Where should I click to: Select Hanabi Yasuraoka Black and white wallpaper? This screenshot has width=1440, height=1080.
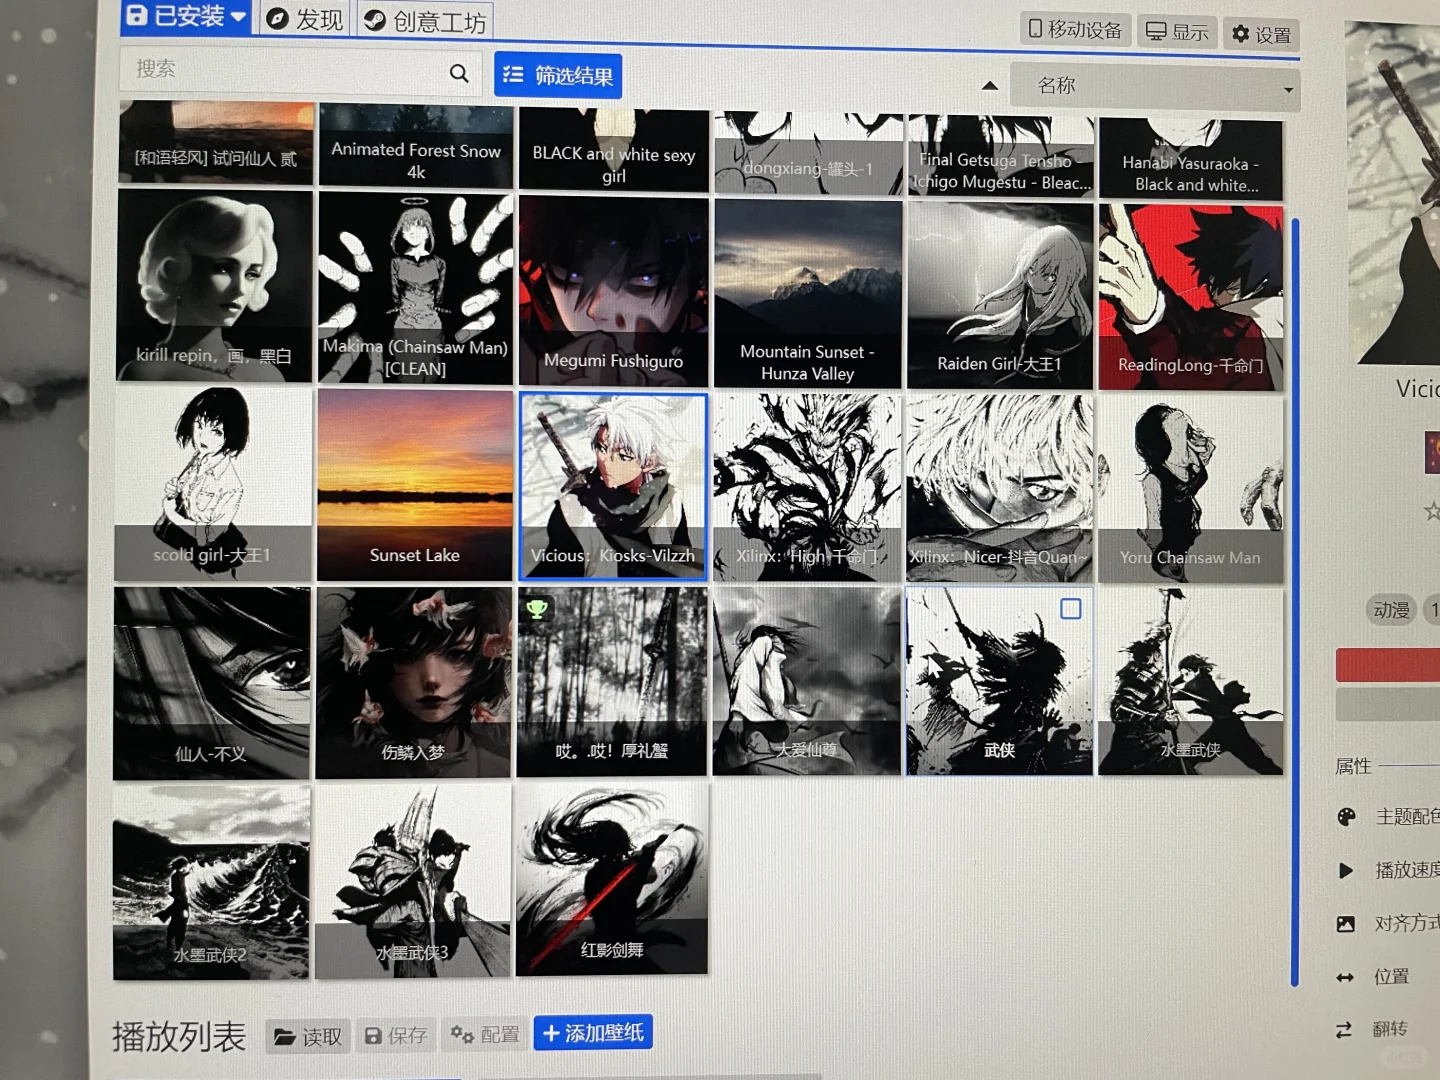coord(1190,160)
